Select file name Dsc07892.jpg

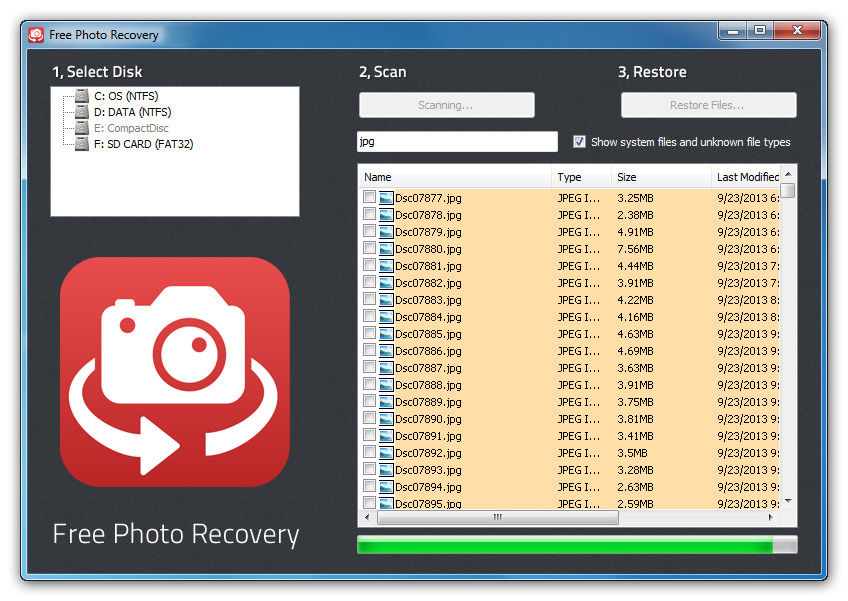[428, 453]
